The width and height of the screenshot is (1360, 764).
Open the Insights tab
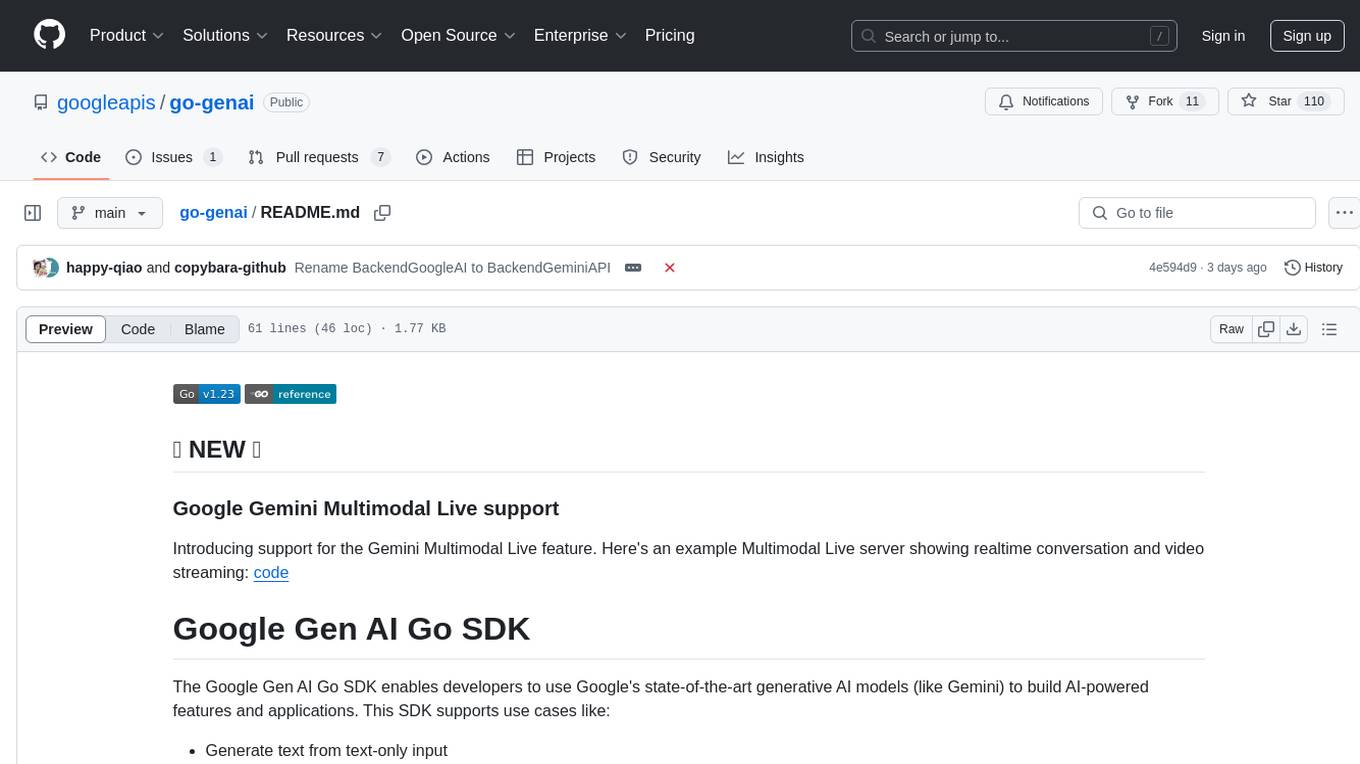point(766,157)
